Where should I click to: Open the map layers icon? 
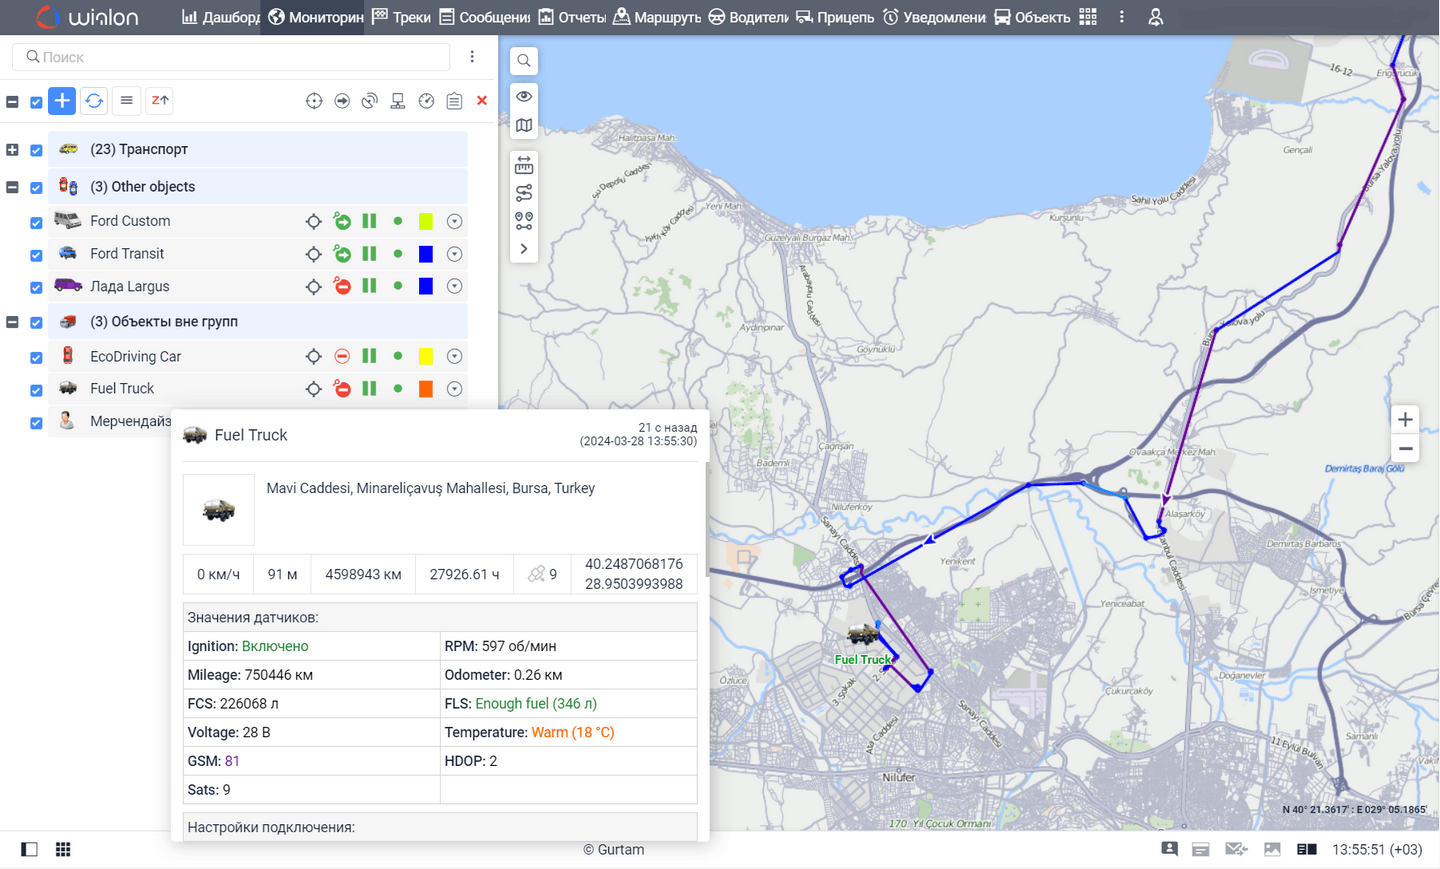tap(523, 126)
